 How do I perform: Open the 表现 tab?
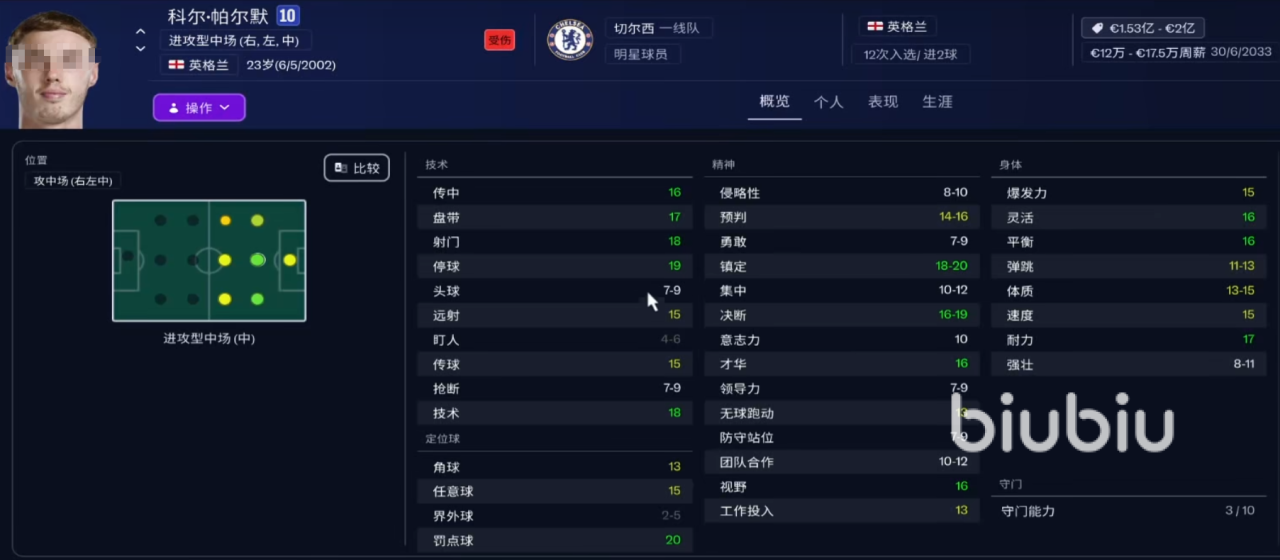click(882, 102)
